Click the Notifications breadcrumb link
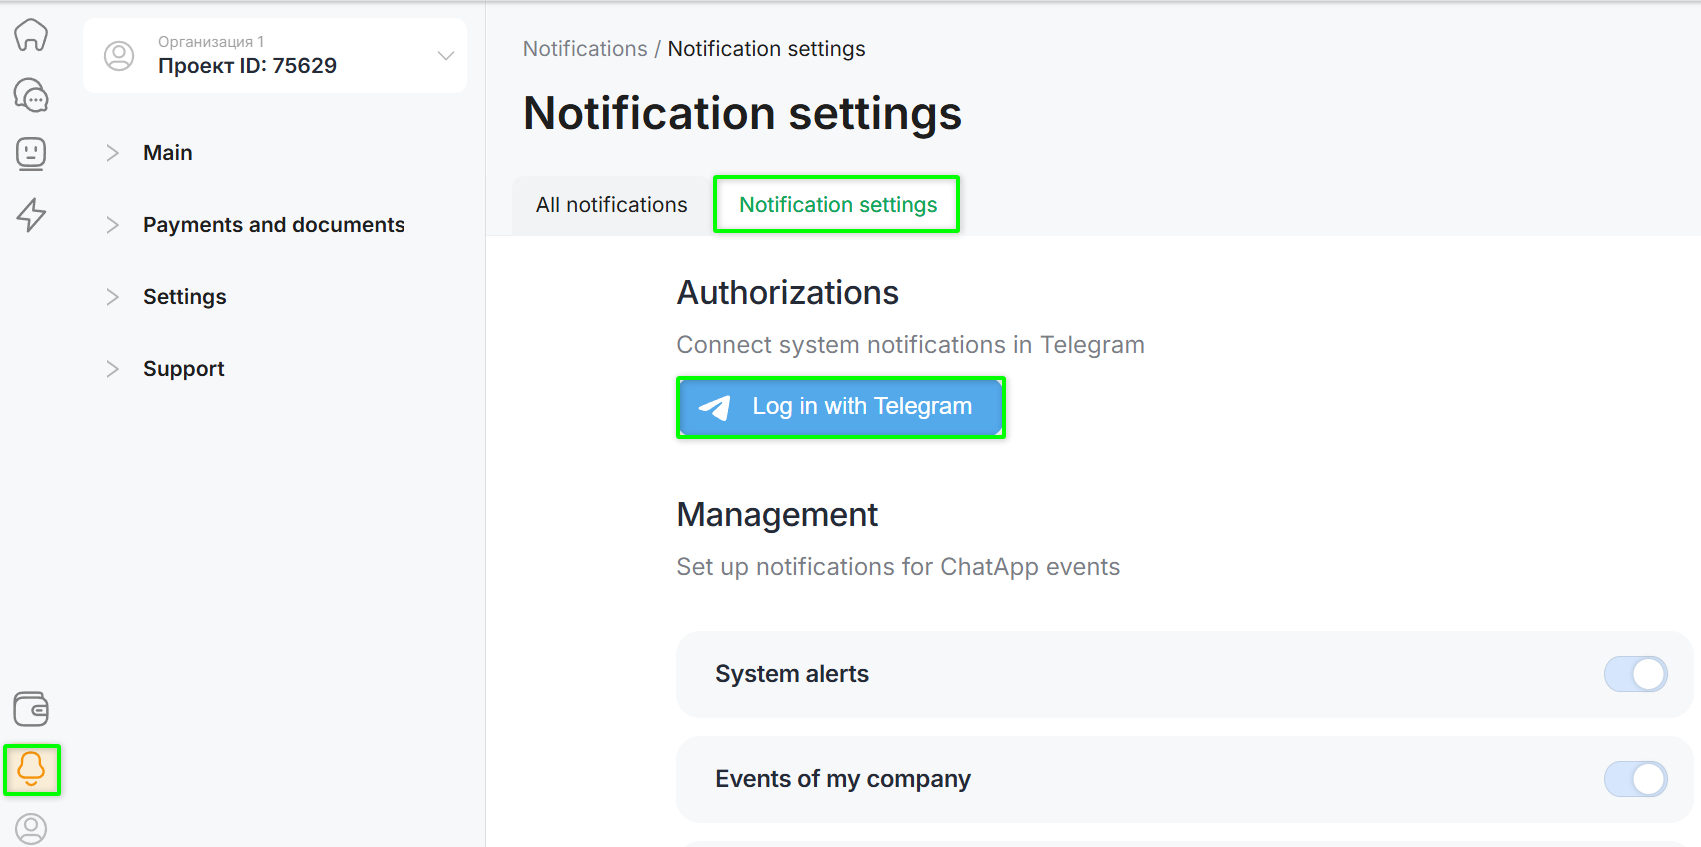The width and height of the screenshot is (1701, 847). pos(585,49)
